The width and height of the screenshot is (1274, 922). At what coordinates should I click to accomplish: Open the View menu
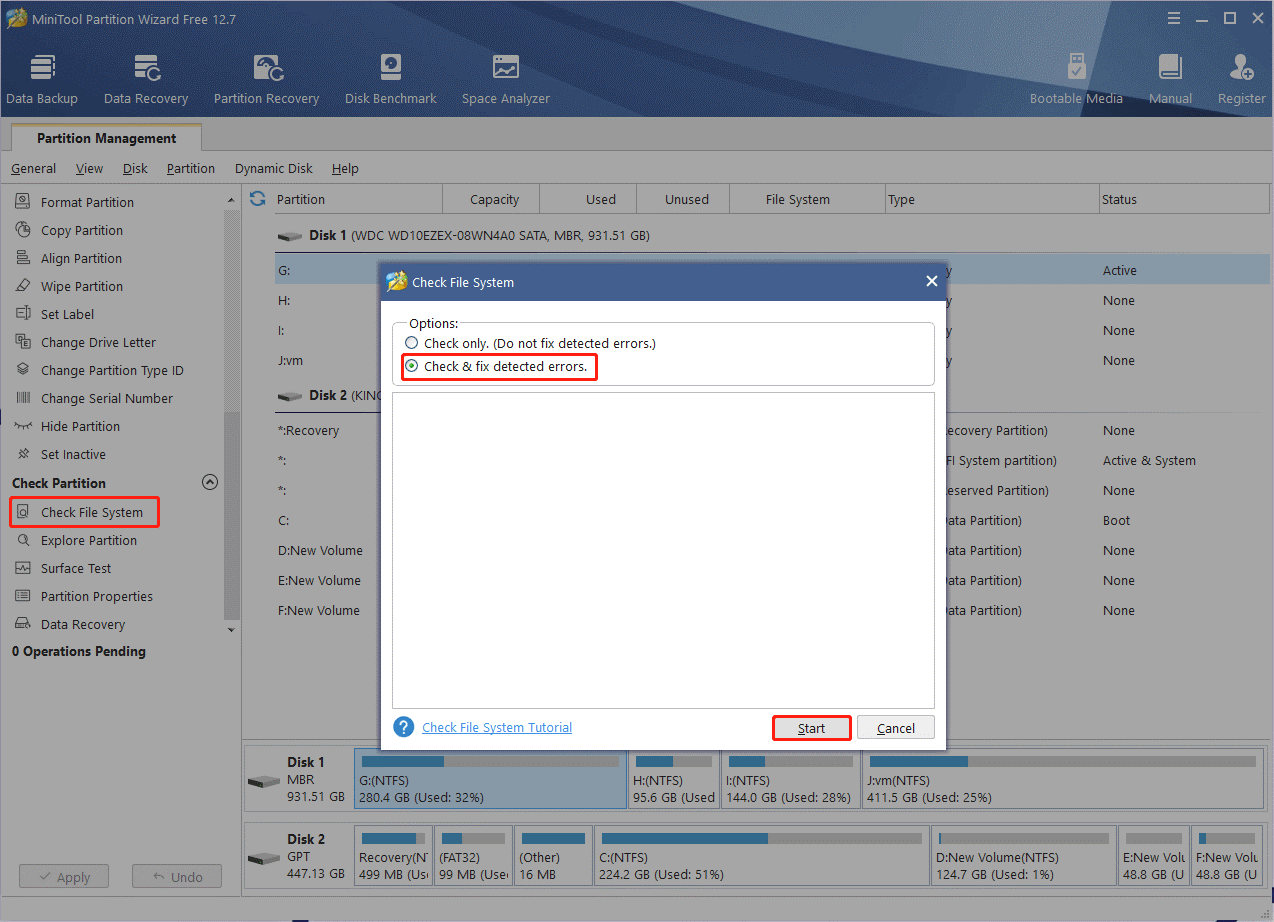click(x=89, y=168)
